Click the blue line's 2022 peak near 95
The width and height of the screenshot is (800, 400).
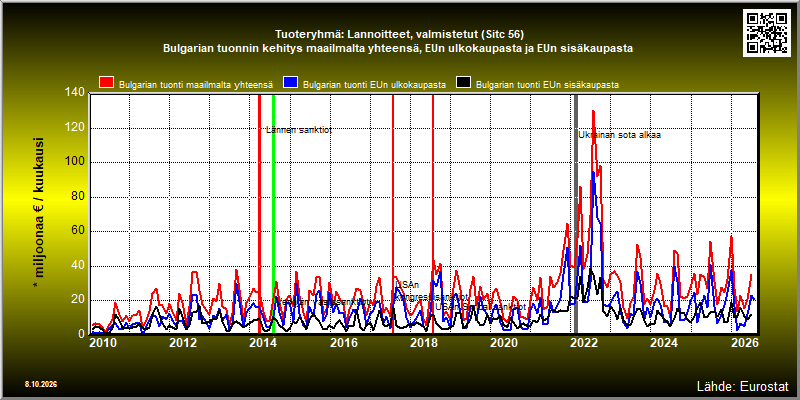(x=593, y=172)
